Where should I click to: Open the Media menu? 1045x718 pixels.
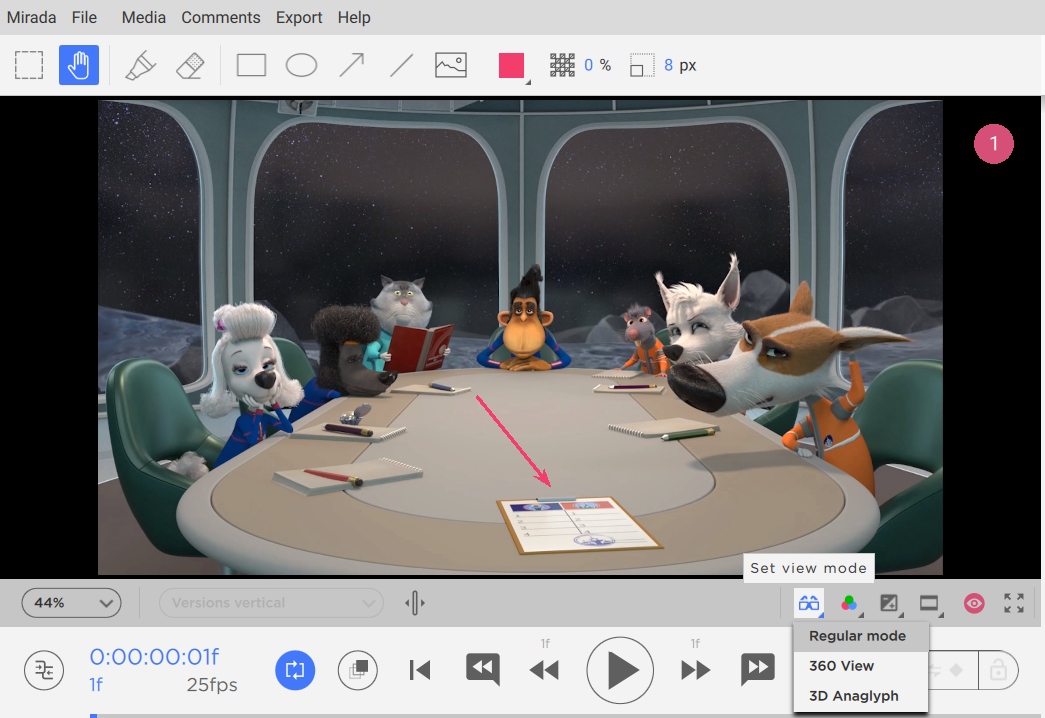pyautogui.click(x=144, y=17)
